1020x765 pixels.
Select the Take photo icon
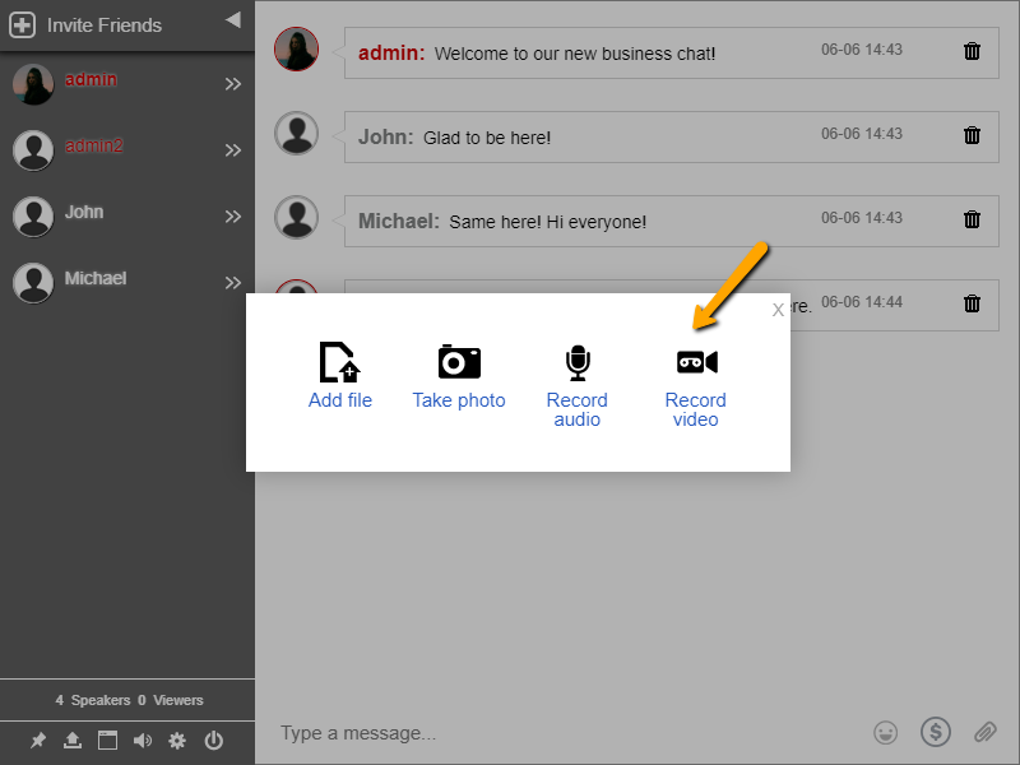tap(459, 362)
